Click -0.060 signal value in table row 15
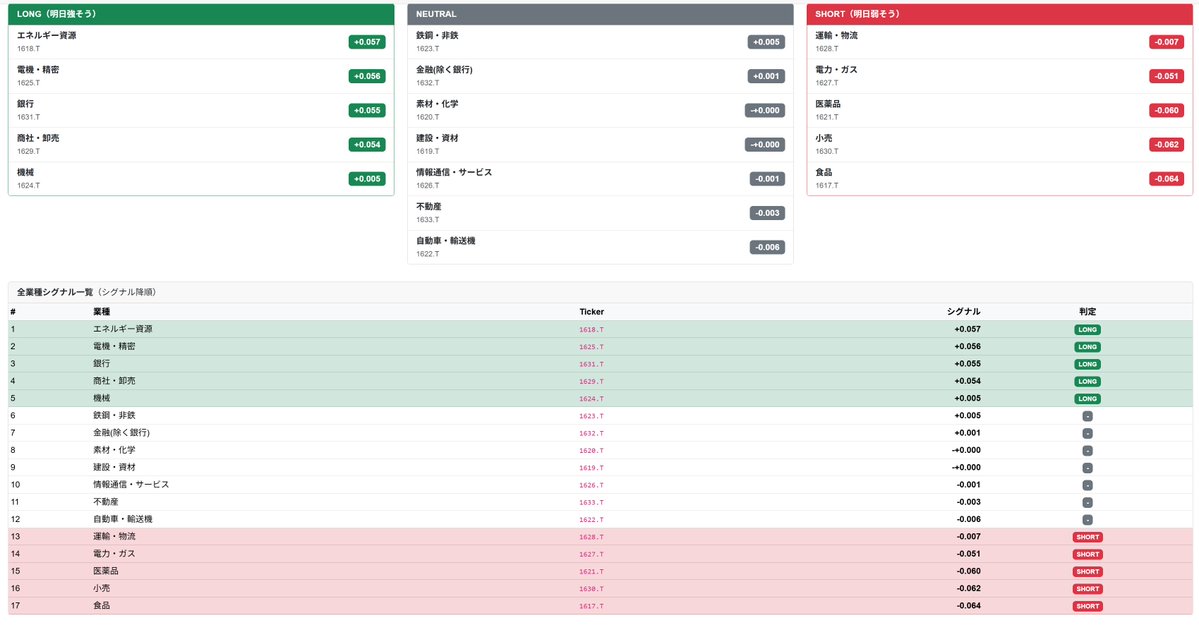1199x625 pixels. coord(969,571)
